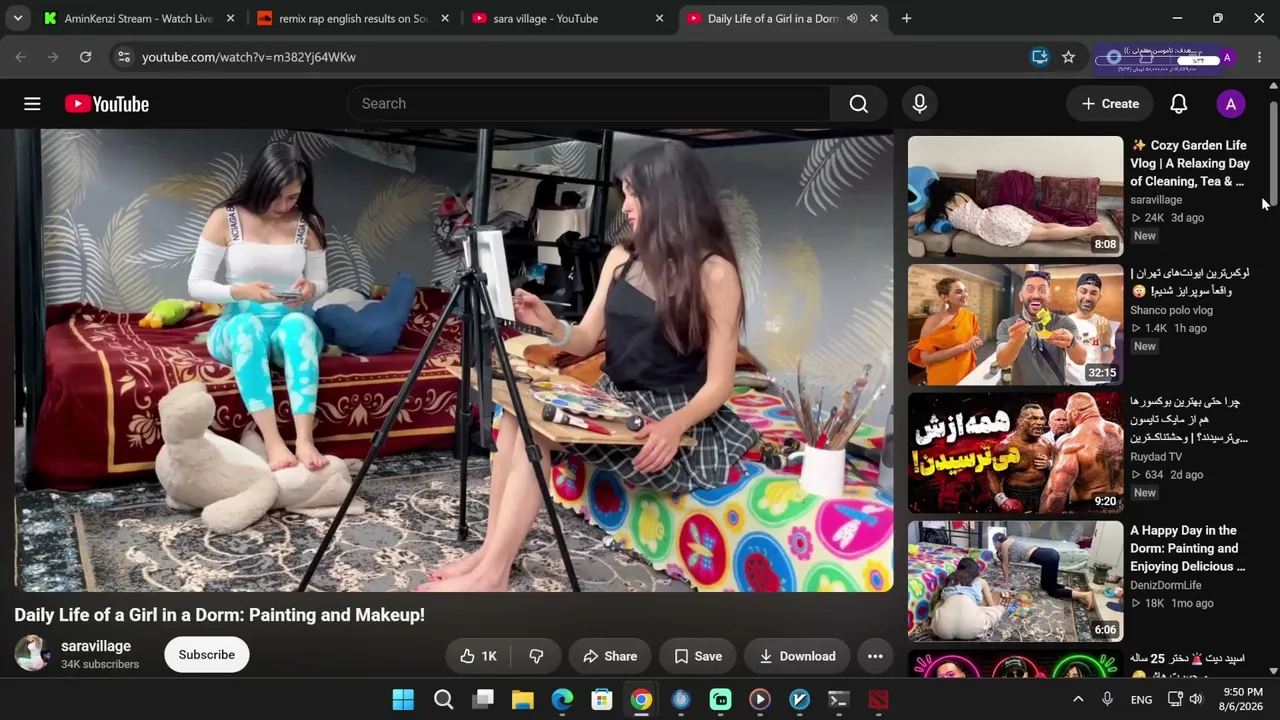Open the YouTube guide hamburger menu
1280x720 pixels.
pyautogui.click(x=32, y=104)
